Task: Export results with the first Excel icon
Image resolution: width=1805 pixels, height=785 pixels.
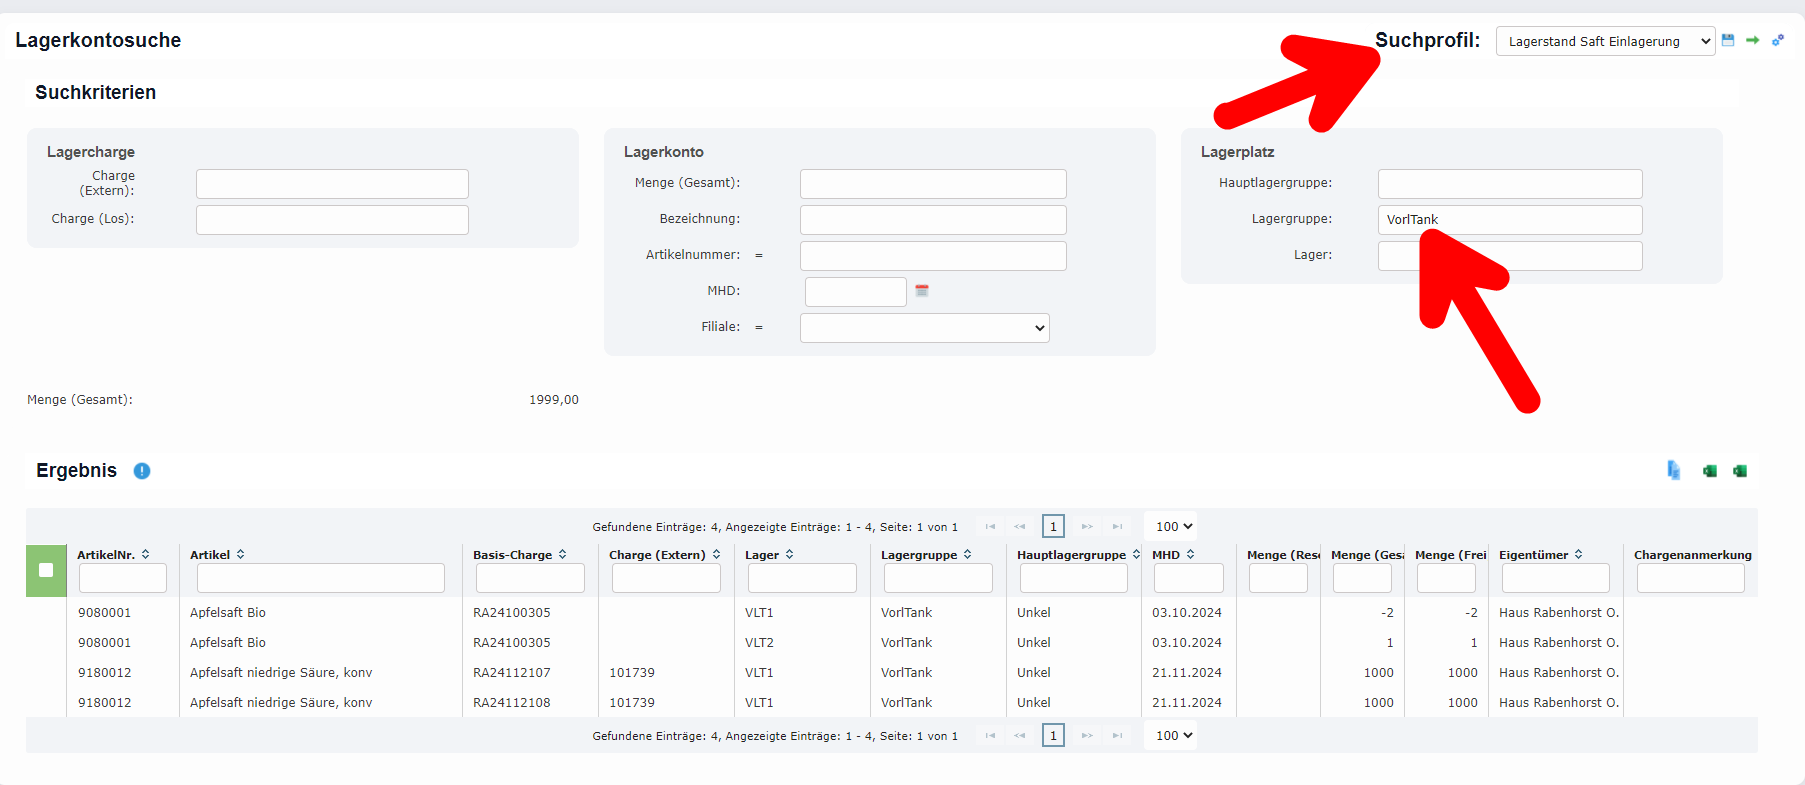Action: 1710,471
